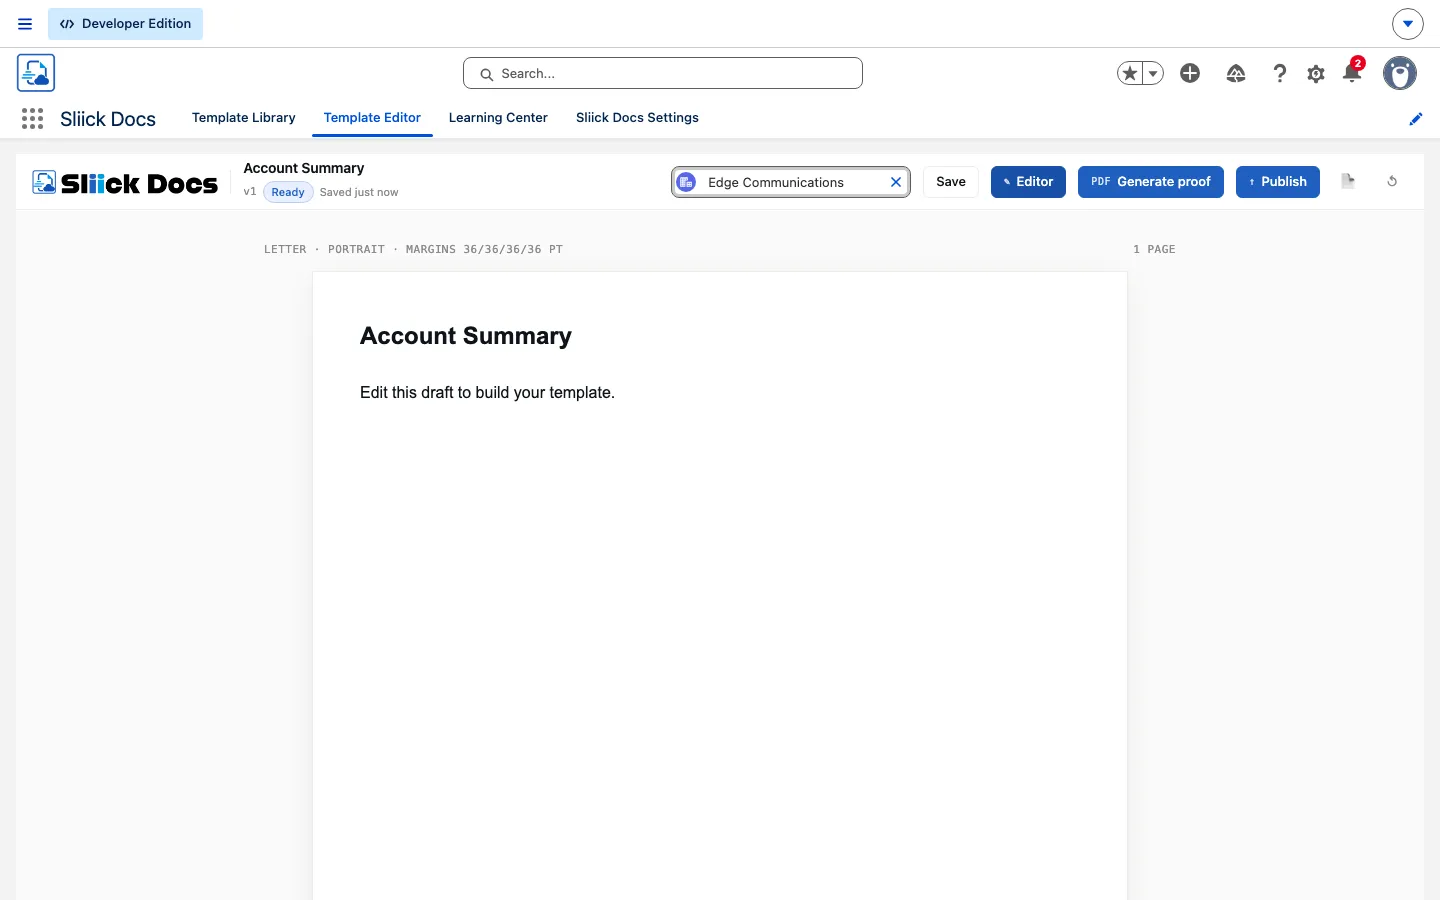Open the hamburger navigation menu

25,24
